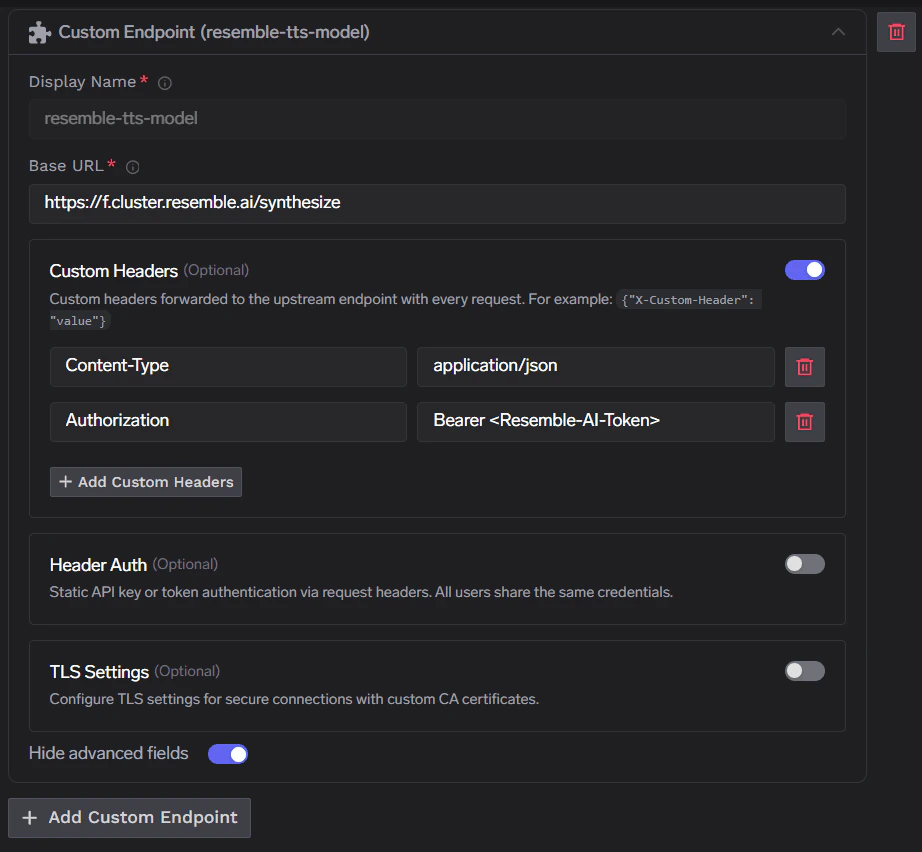
Task: Open the Display Name info tooltip icon
Action: tap(165, 83)
